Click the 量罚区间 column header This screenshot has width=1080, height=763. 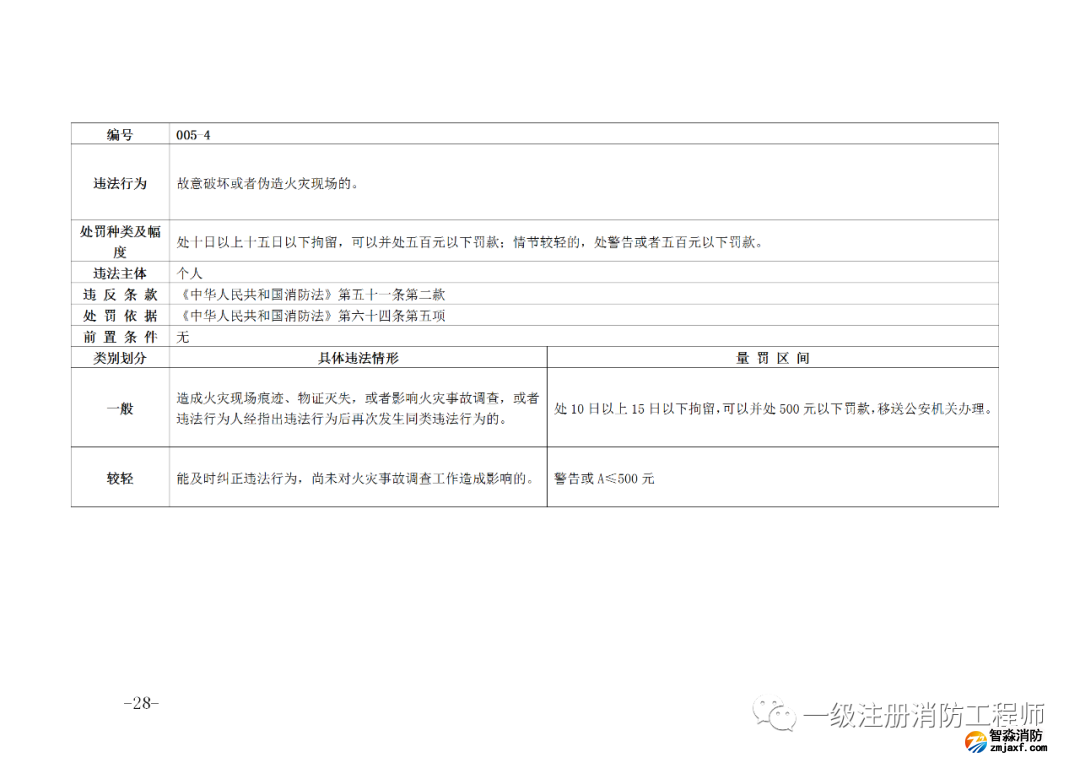[772, 358]
